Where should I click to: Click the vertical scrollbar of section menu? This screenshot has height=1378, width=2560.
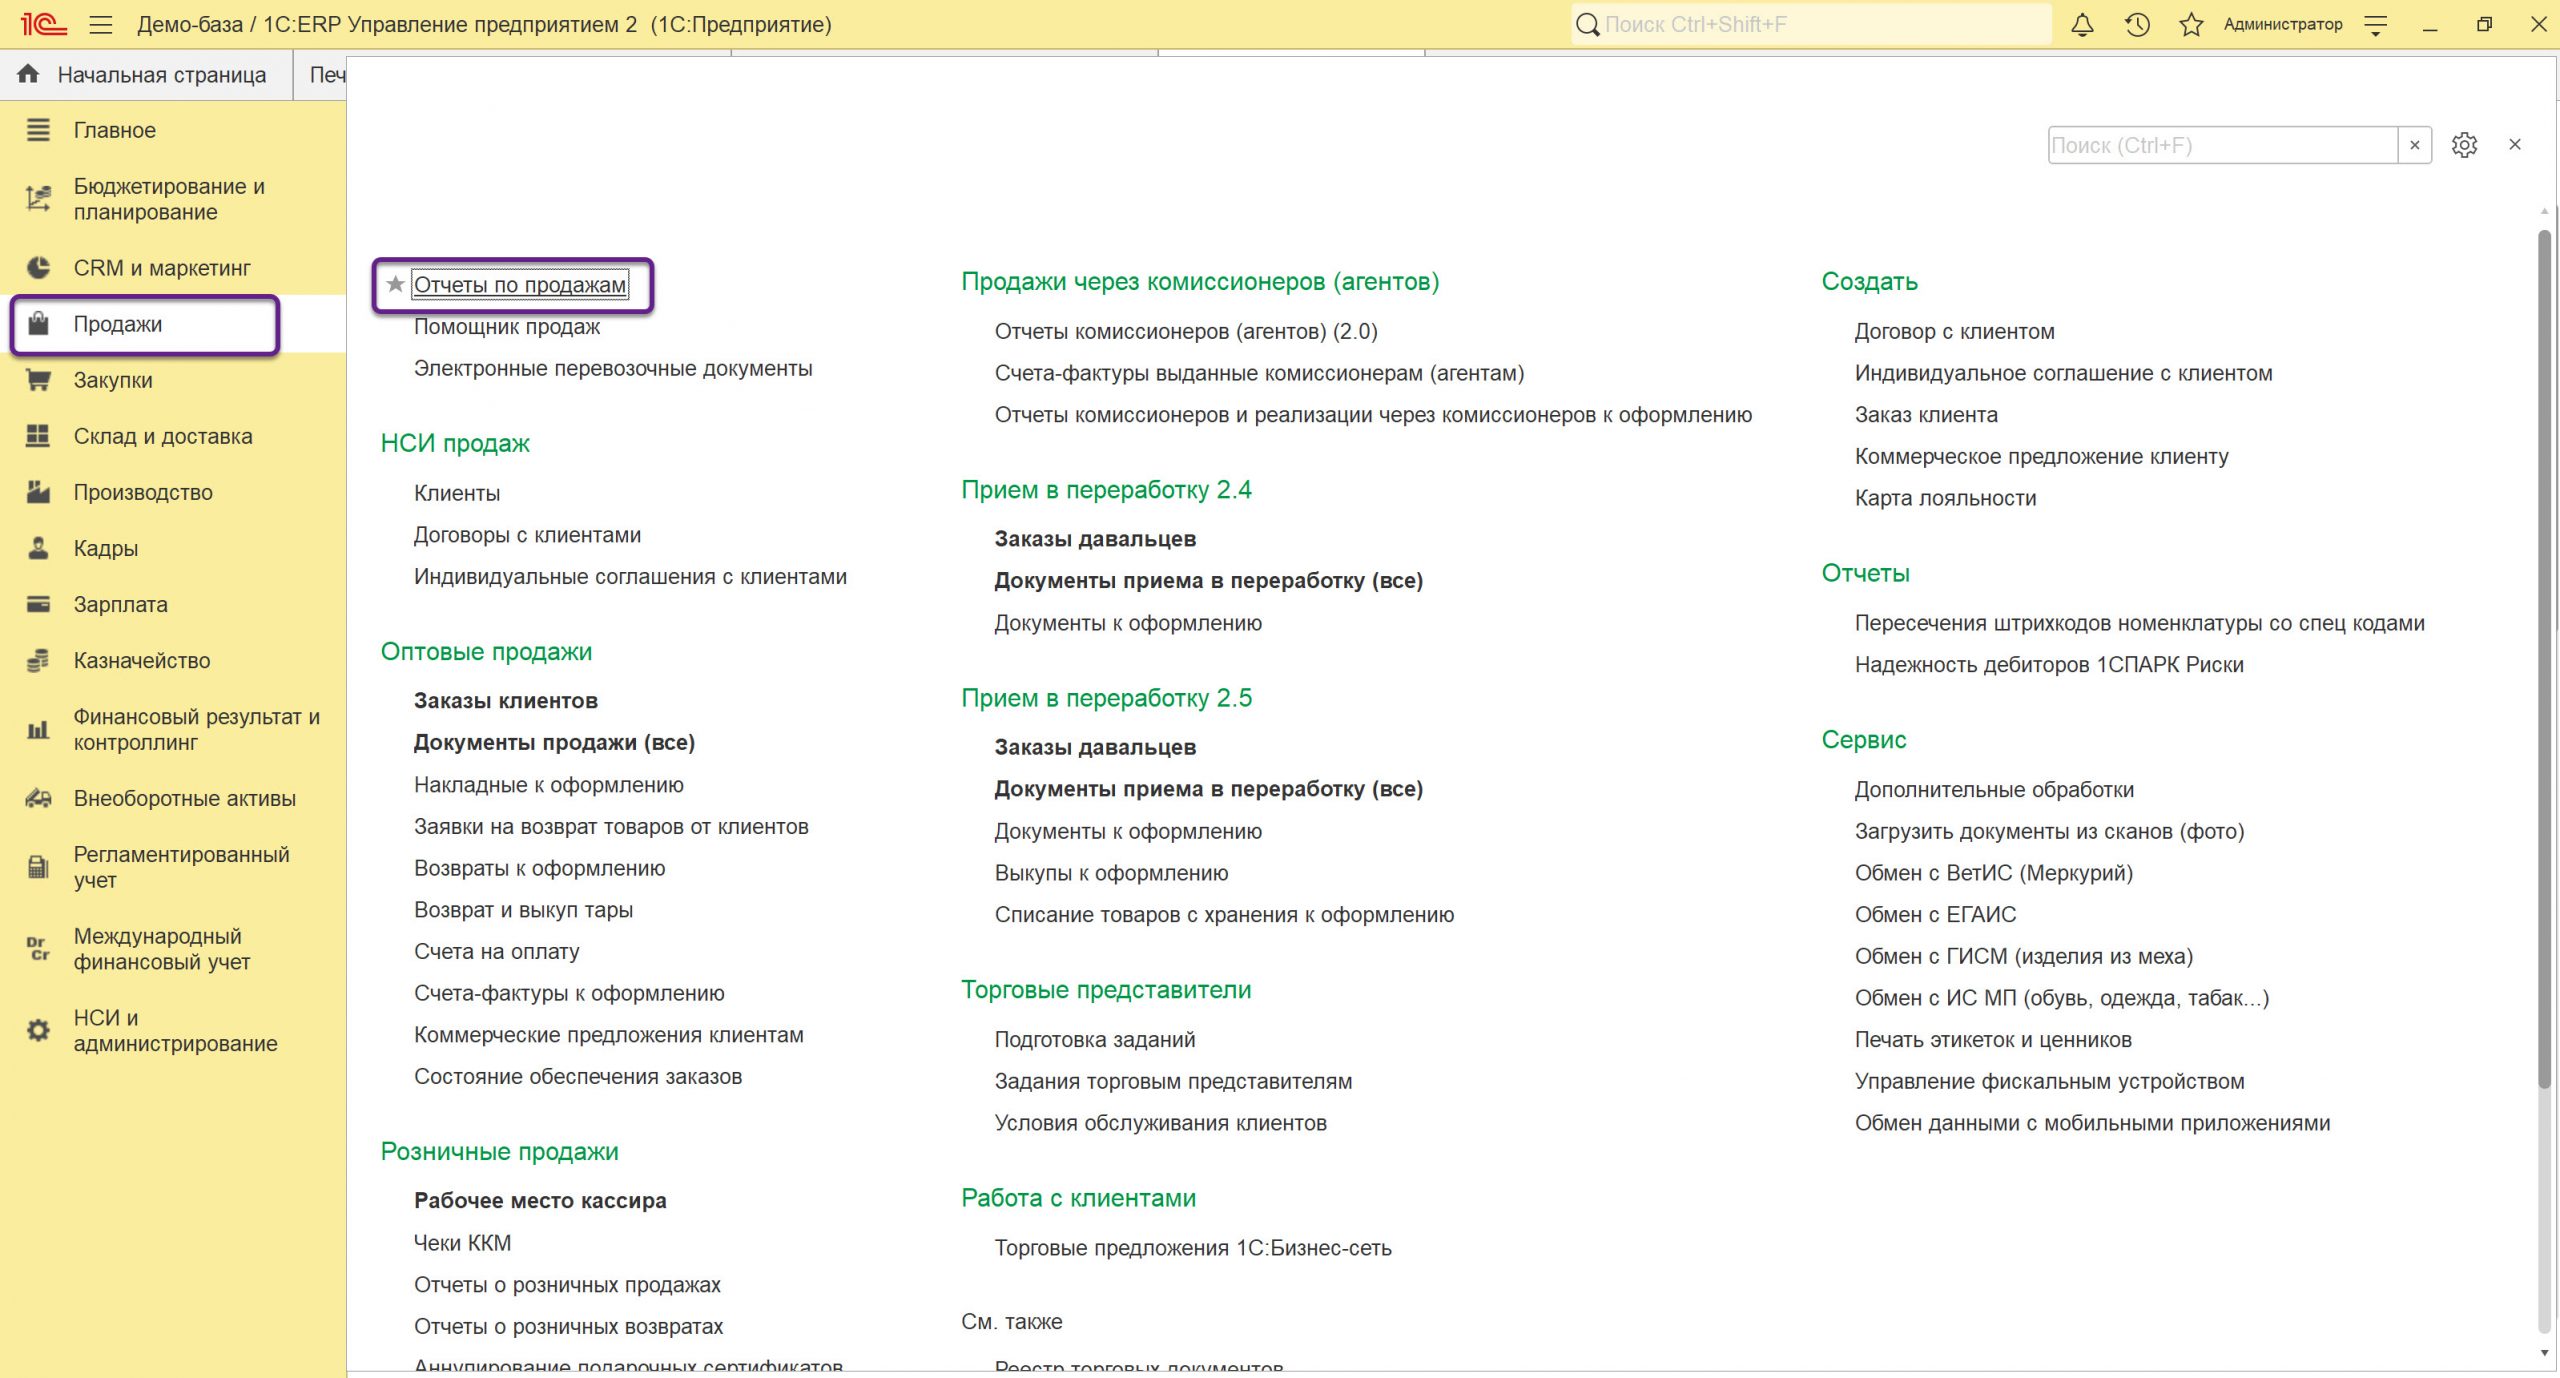tap(2544, 660)
